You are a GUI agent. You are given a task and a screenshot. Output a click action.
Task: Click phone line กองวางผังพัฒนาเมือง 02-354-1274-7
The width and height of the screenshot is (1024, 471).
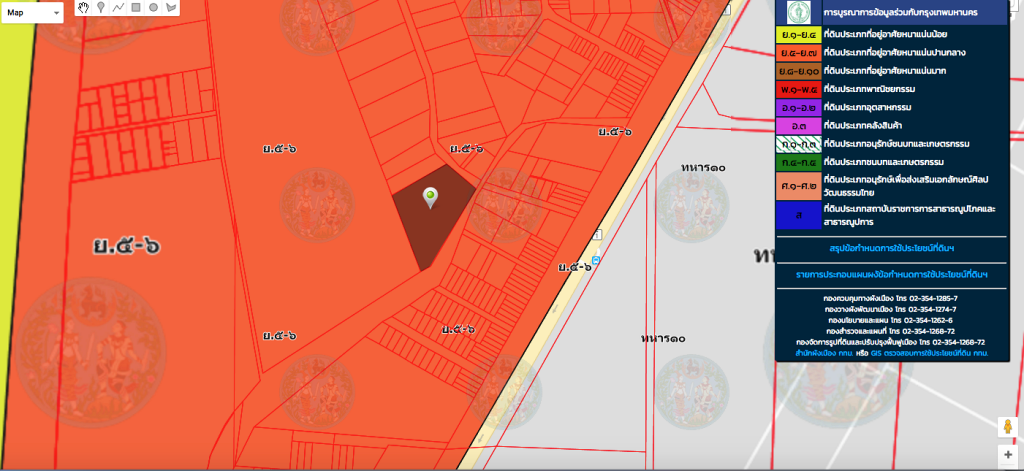tap(891, 309)
